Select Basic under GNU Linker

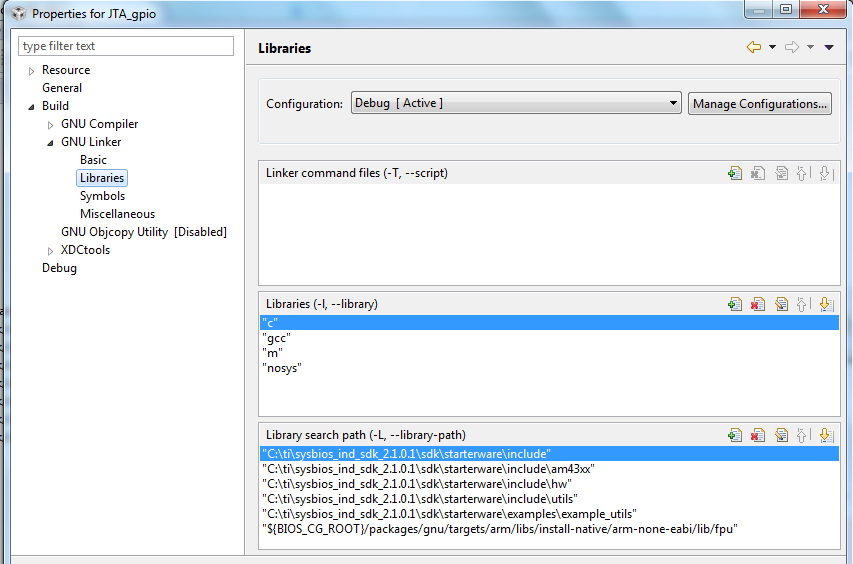click(x=93, y=160)
